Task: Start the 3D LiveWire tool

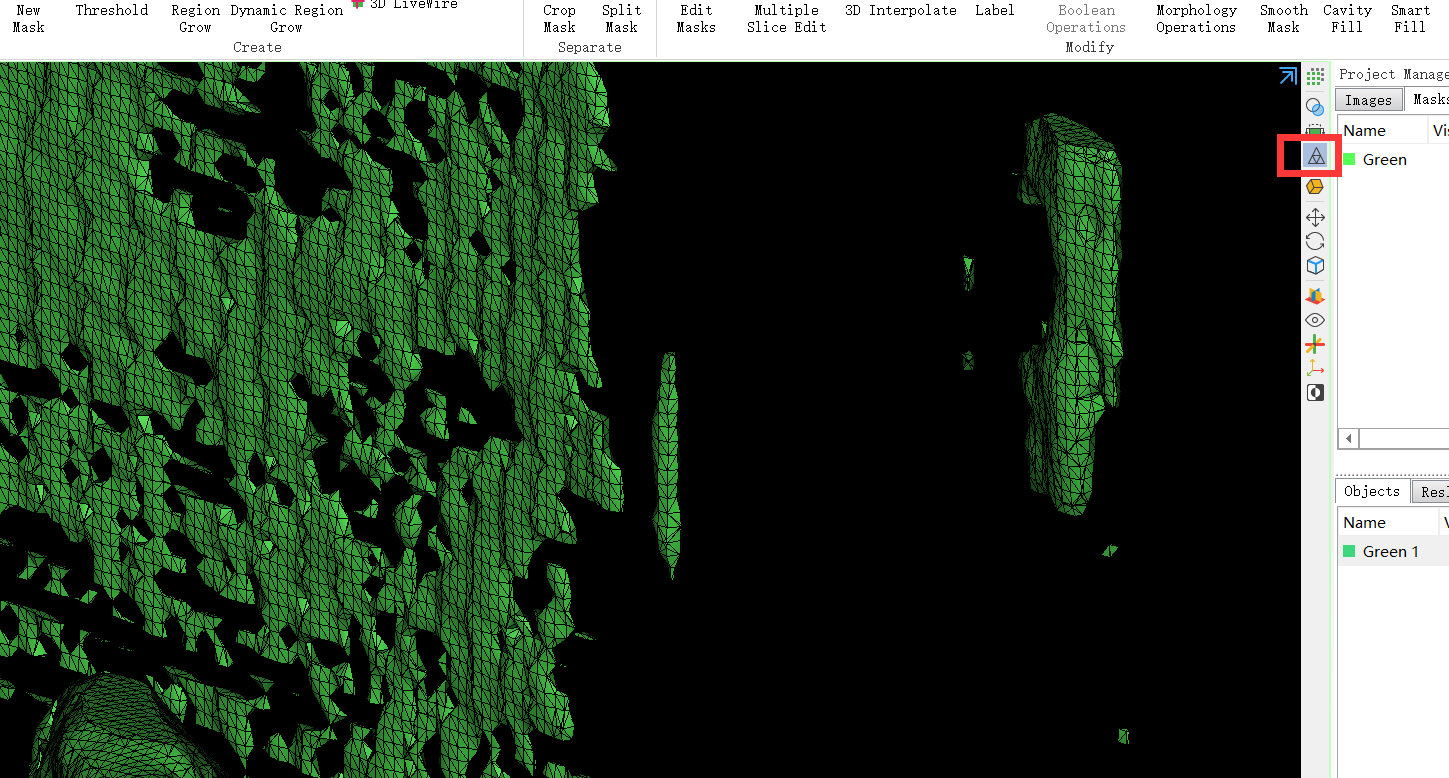Action: (x=406, y=5)
